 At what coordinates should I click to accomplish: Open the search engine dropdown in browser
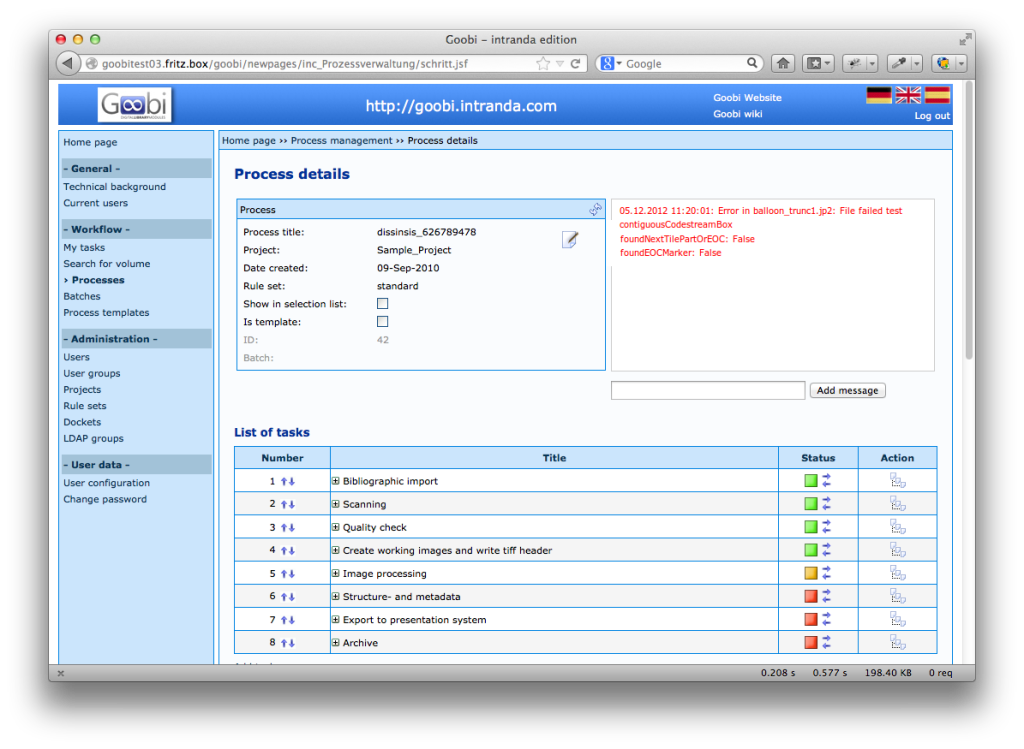[611, 63]
